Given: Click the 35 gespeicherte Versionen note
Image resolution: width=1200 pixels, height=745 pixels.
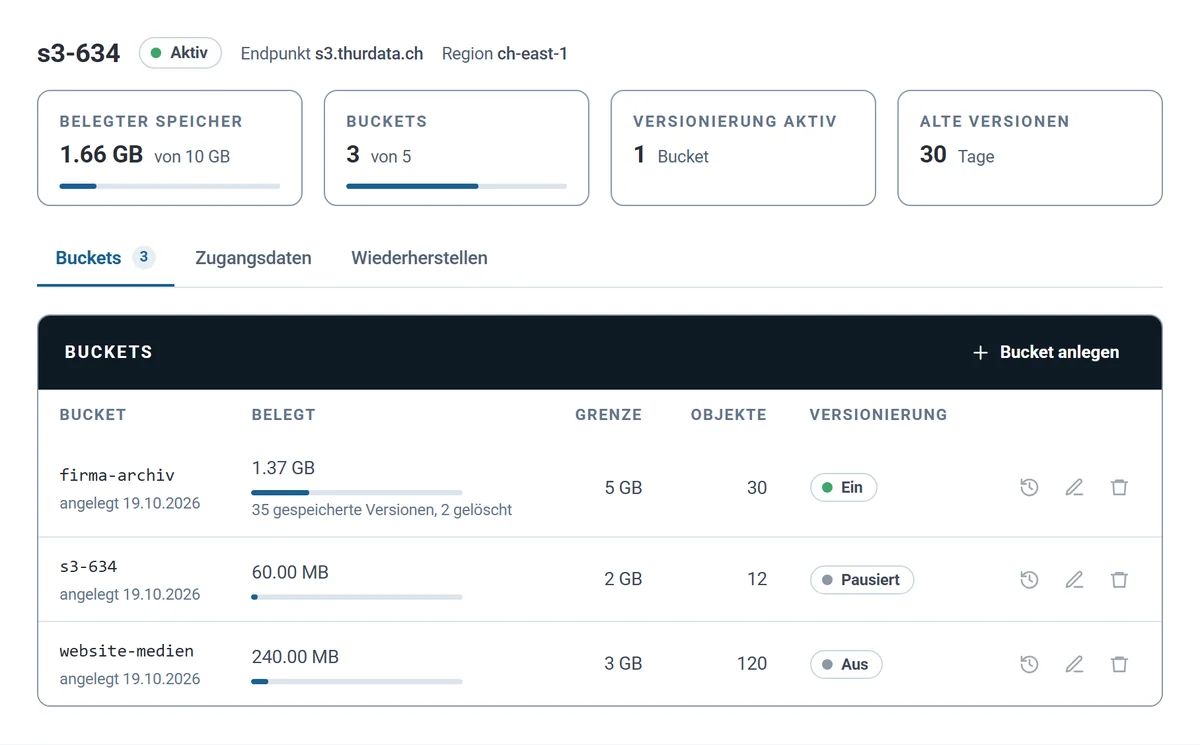Looking at the screenshot, I should 382,510.
